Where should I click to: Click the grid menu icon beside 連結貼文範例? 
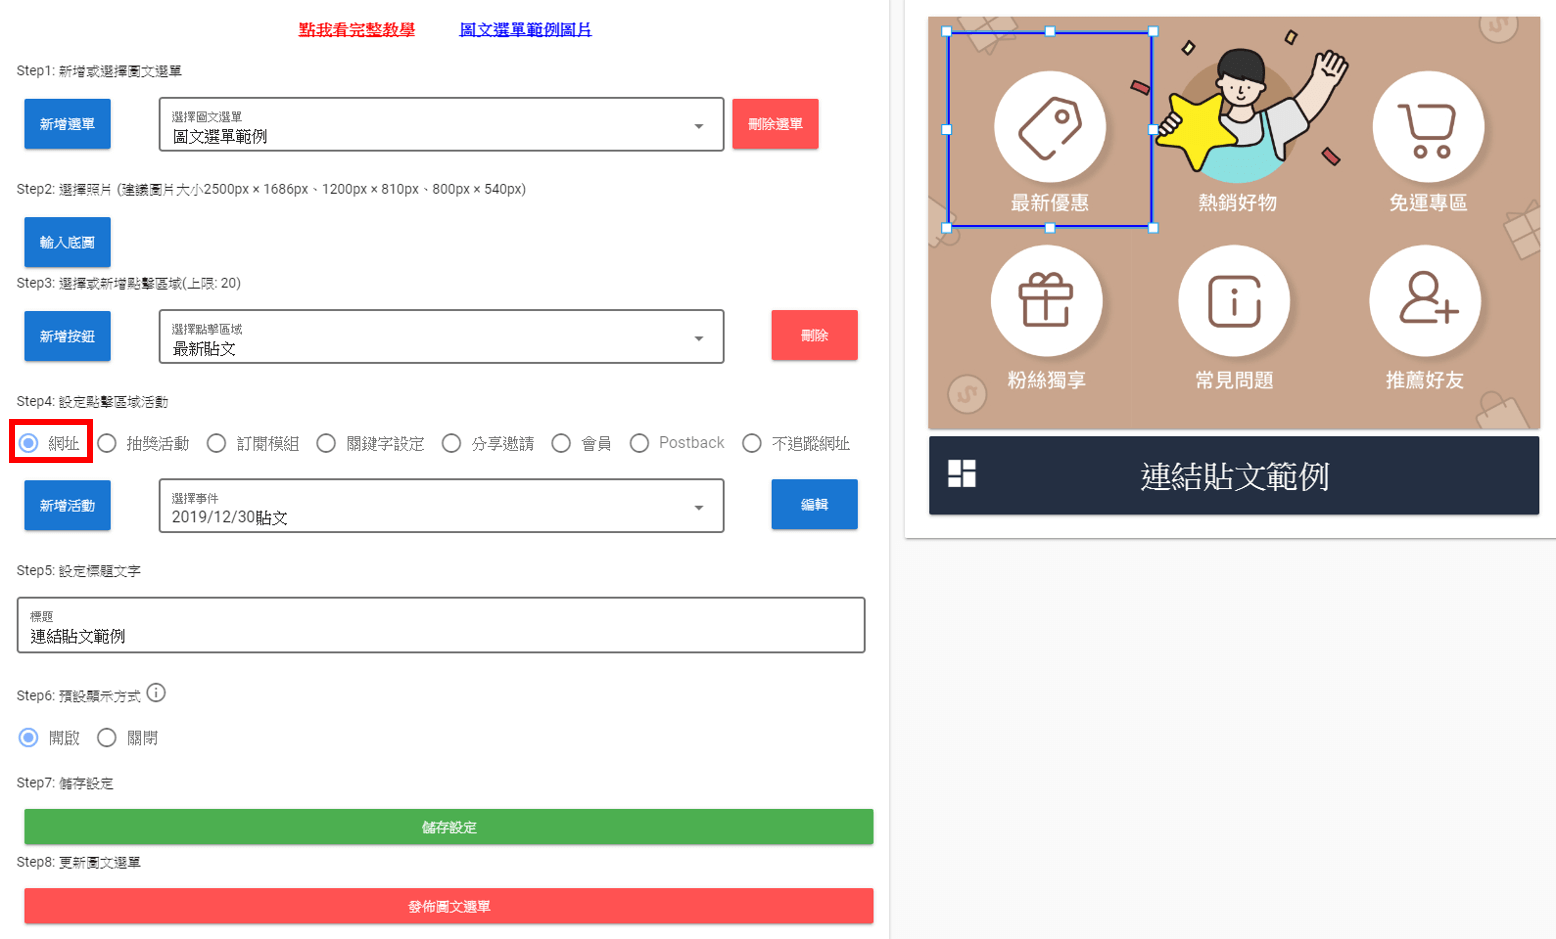(962, 474)
